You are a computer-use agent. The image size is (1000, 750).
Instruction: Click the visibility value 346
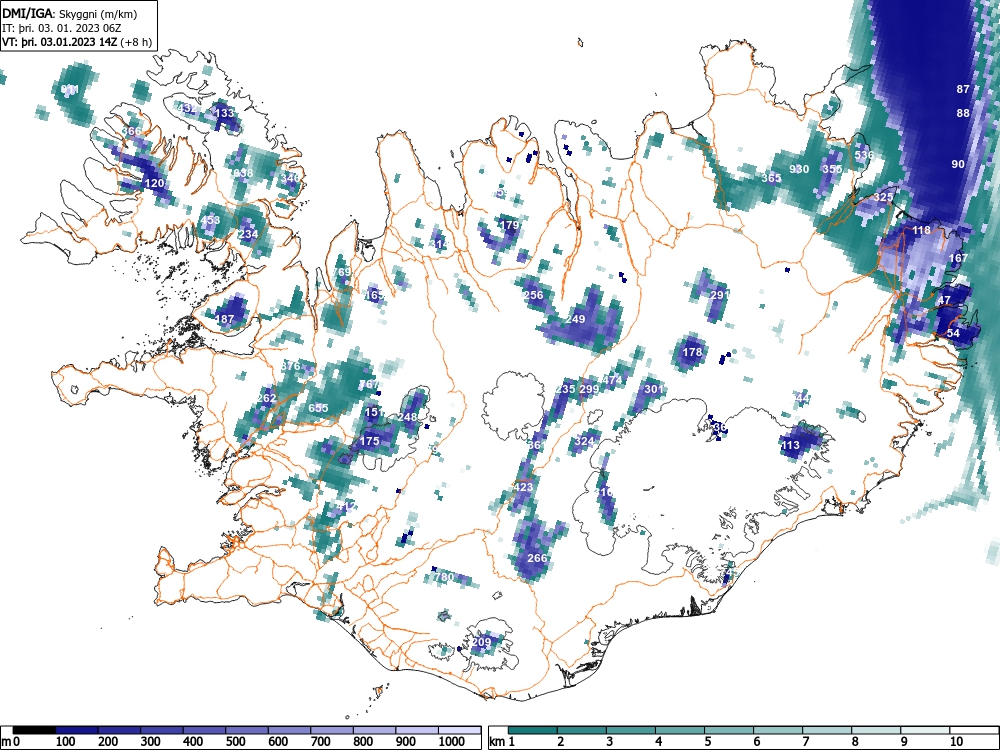tap(290, 178)
